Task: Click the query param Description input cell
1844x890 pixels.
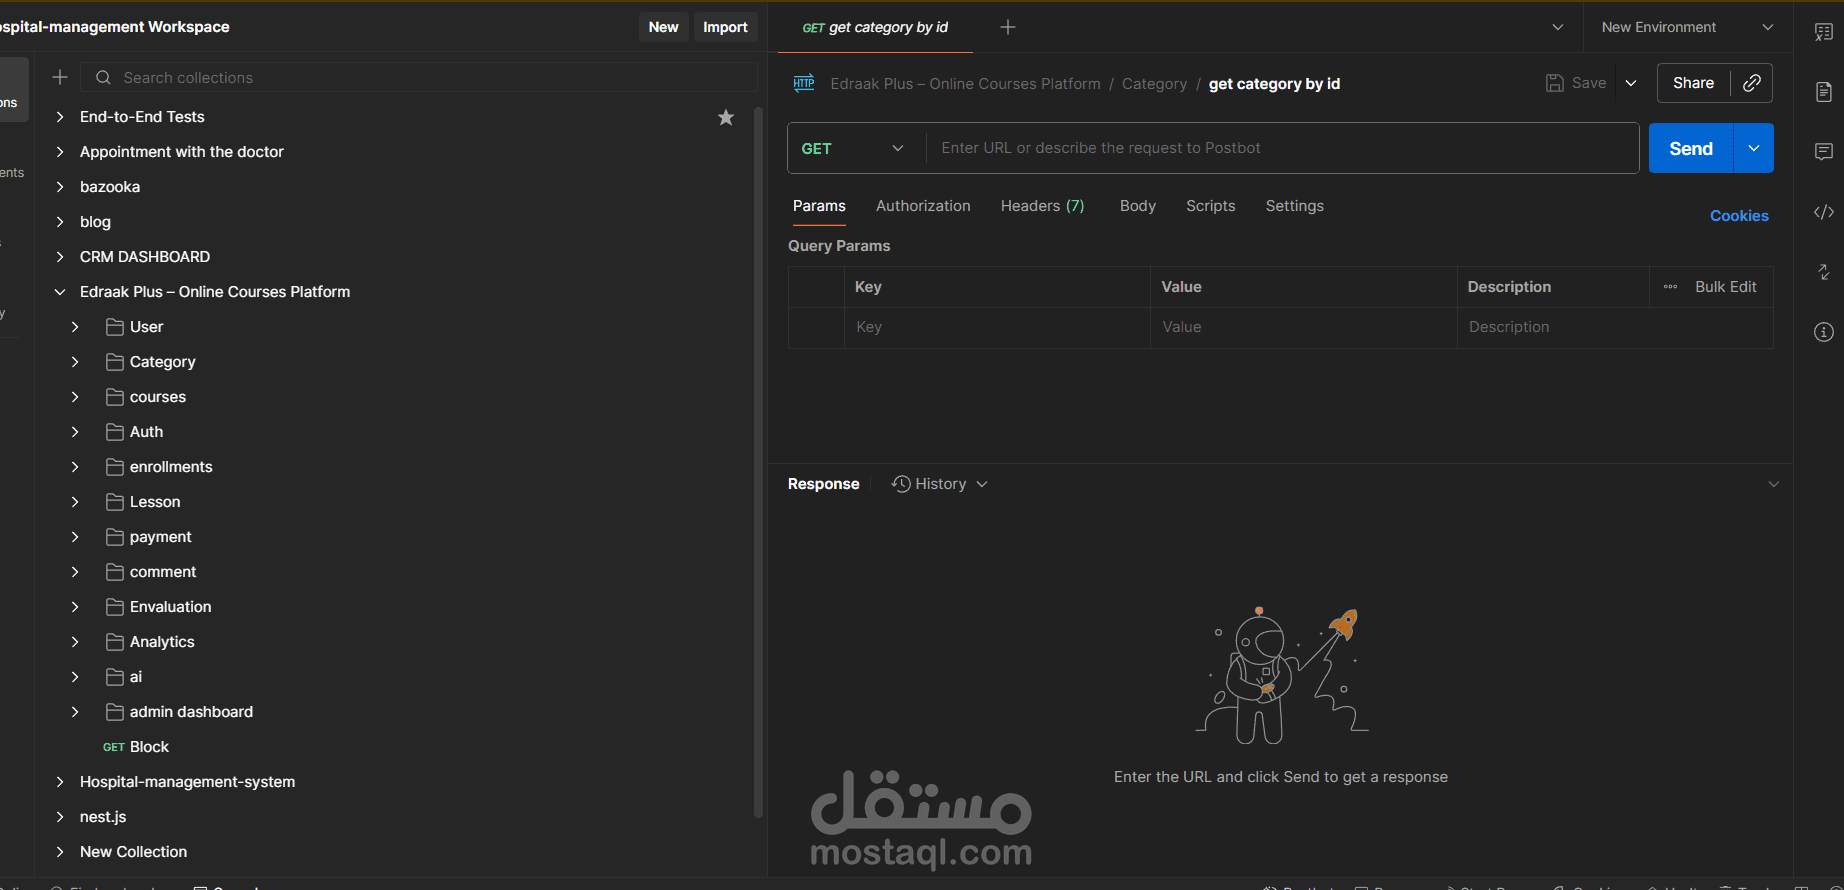Action: click(x=1615, y=328)
